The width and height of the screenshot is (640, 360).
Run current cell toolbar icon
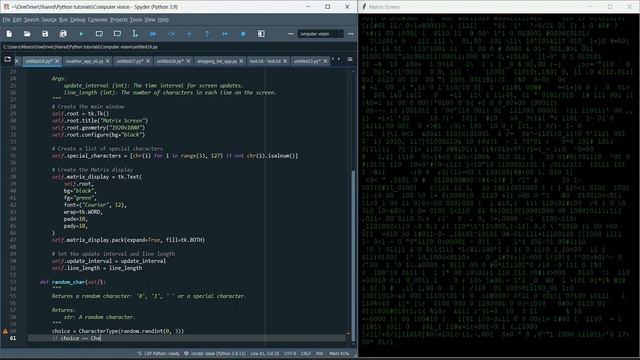pos(99,34)
